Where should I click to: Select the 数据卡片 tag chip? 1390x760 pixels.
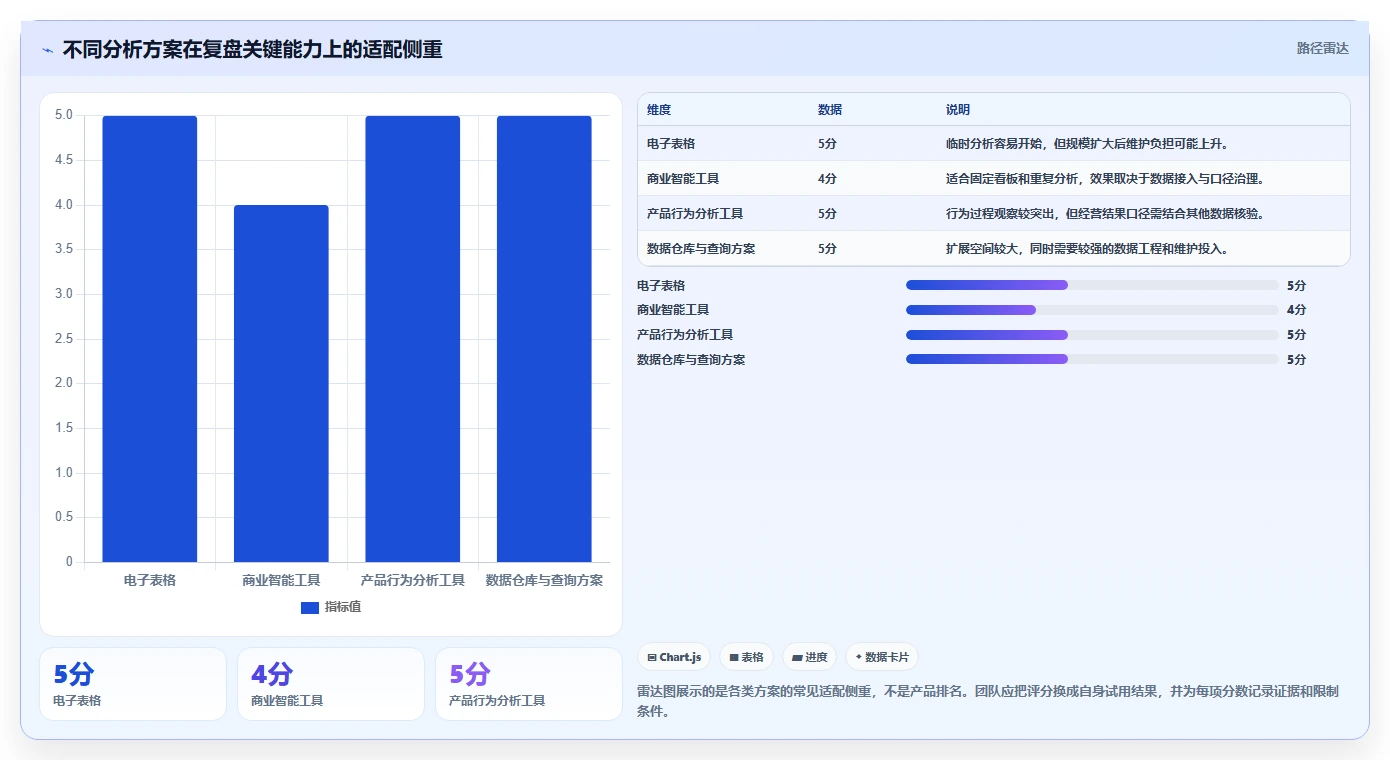(881, 657)
